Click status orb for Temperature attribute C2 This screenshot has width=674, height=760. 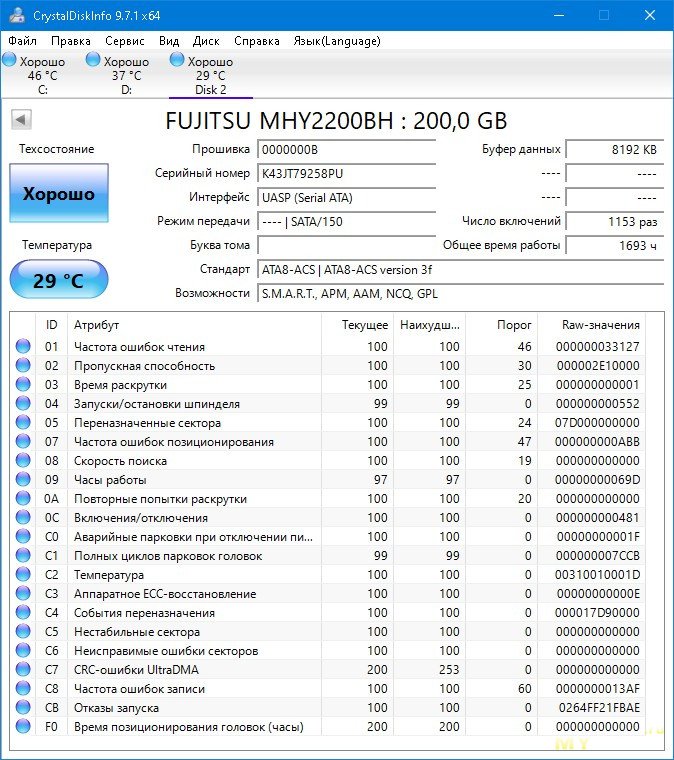23,575
